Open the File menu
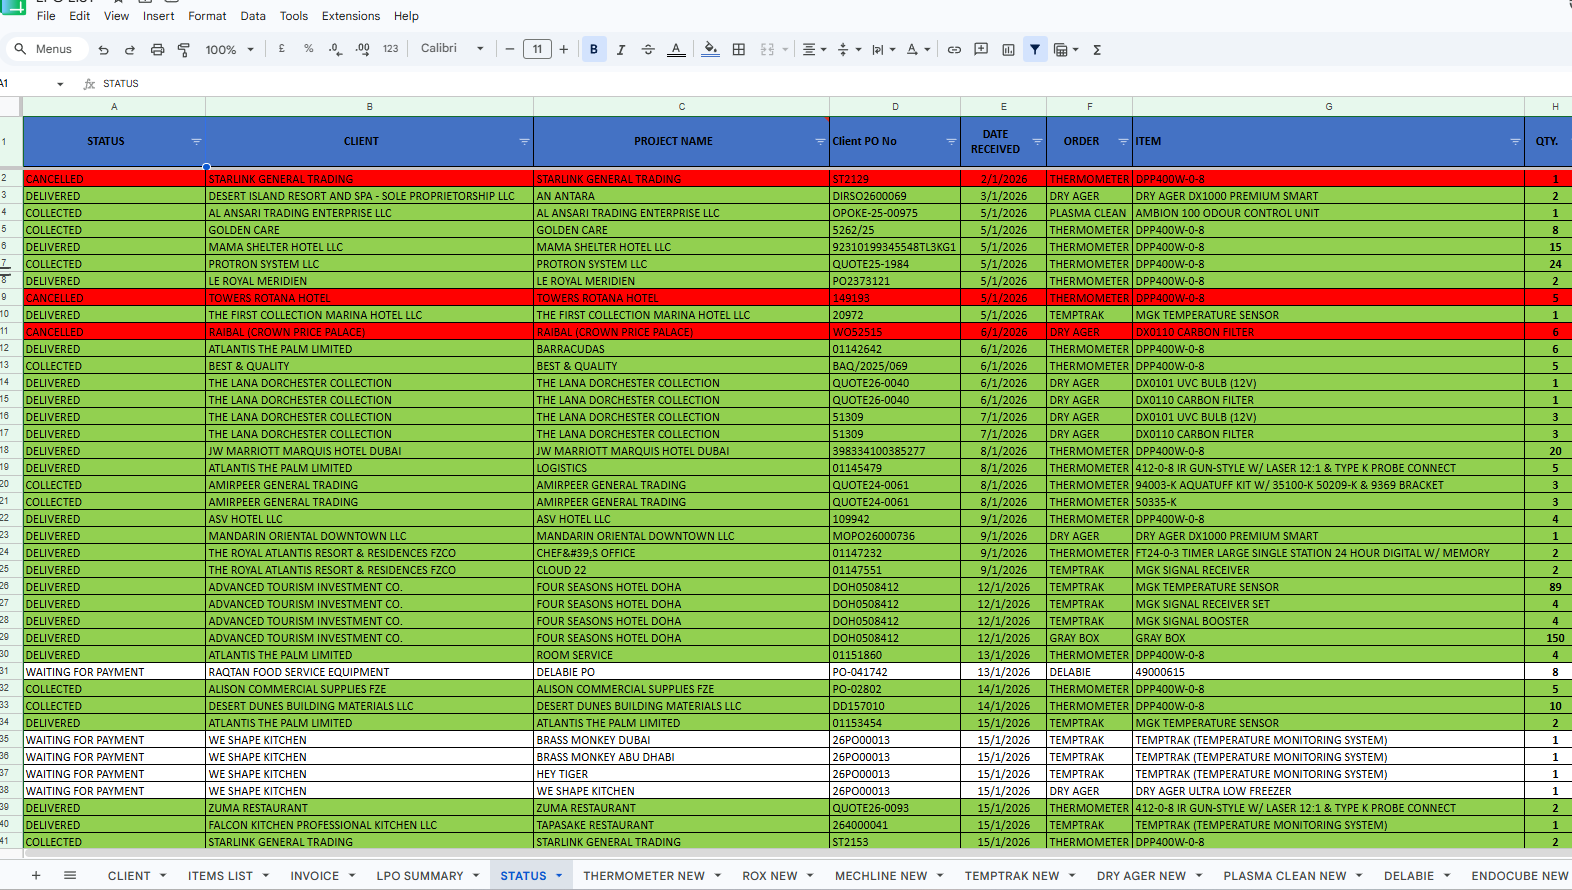Screen dimensions: 1572x890 click(46, 16)
